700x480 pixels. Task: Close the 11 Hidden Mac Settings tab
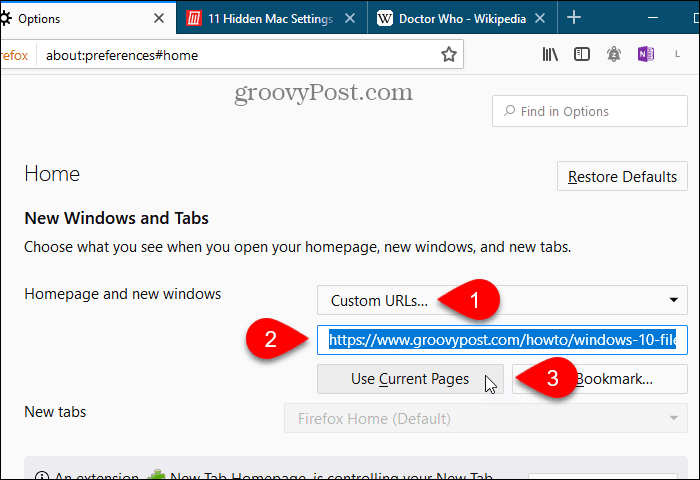pyautogui.click(x=350, y=18)
